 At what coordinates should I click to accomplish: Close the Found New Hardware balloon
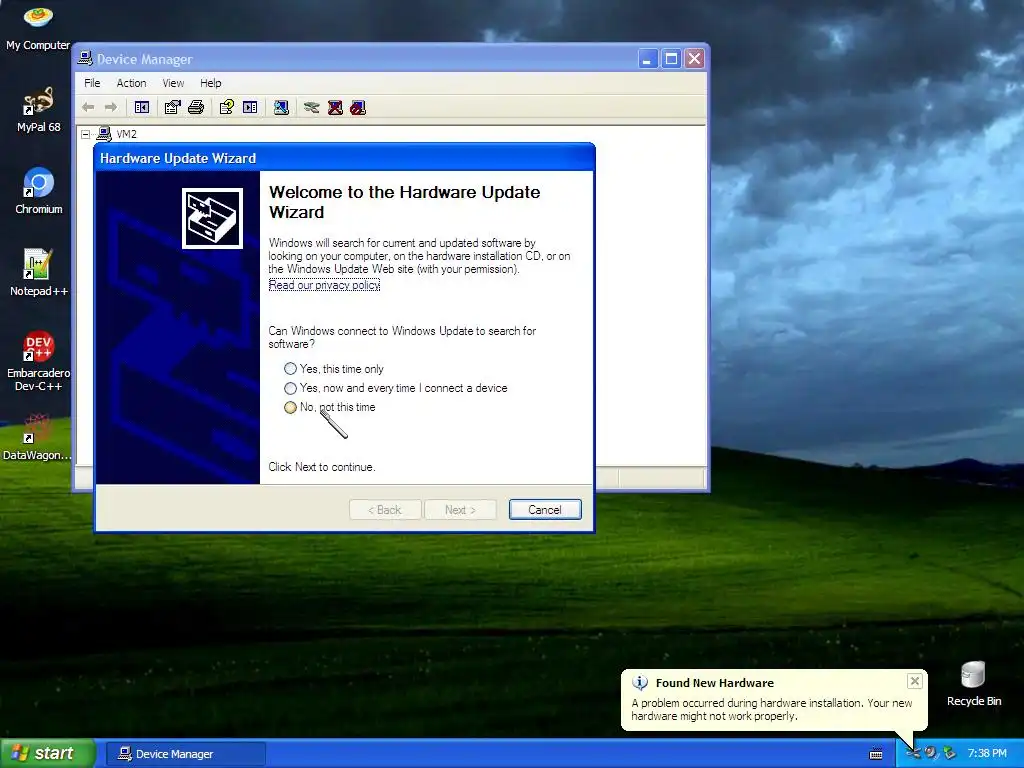915,681
